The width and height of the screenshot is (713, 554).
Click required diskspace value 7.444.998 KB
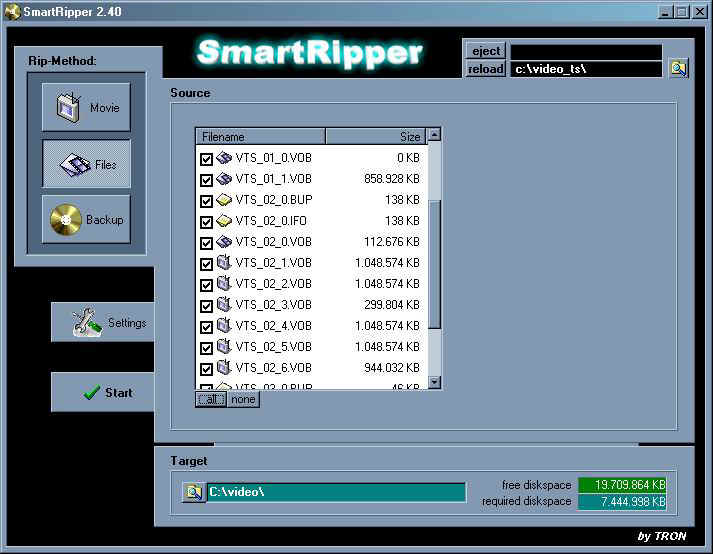click(622, 502)
